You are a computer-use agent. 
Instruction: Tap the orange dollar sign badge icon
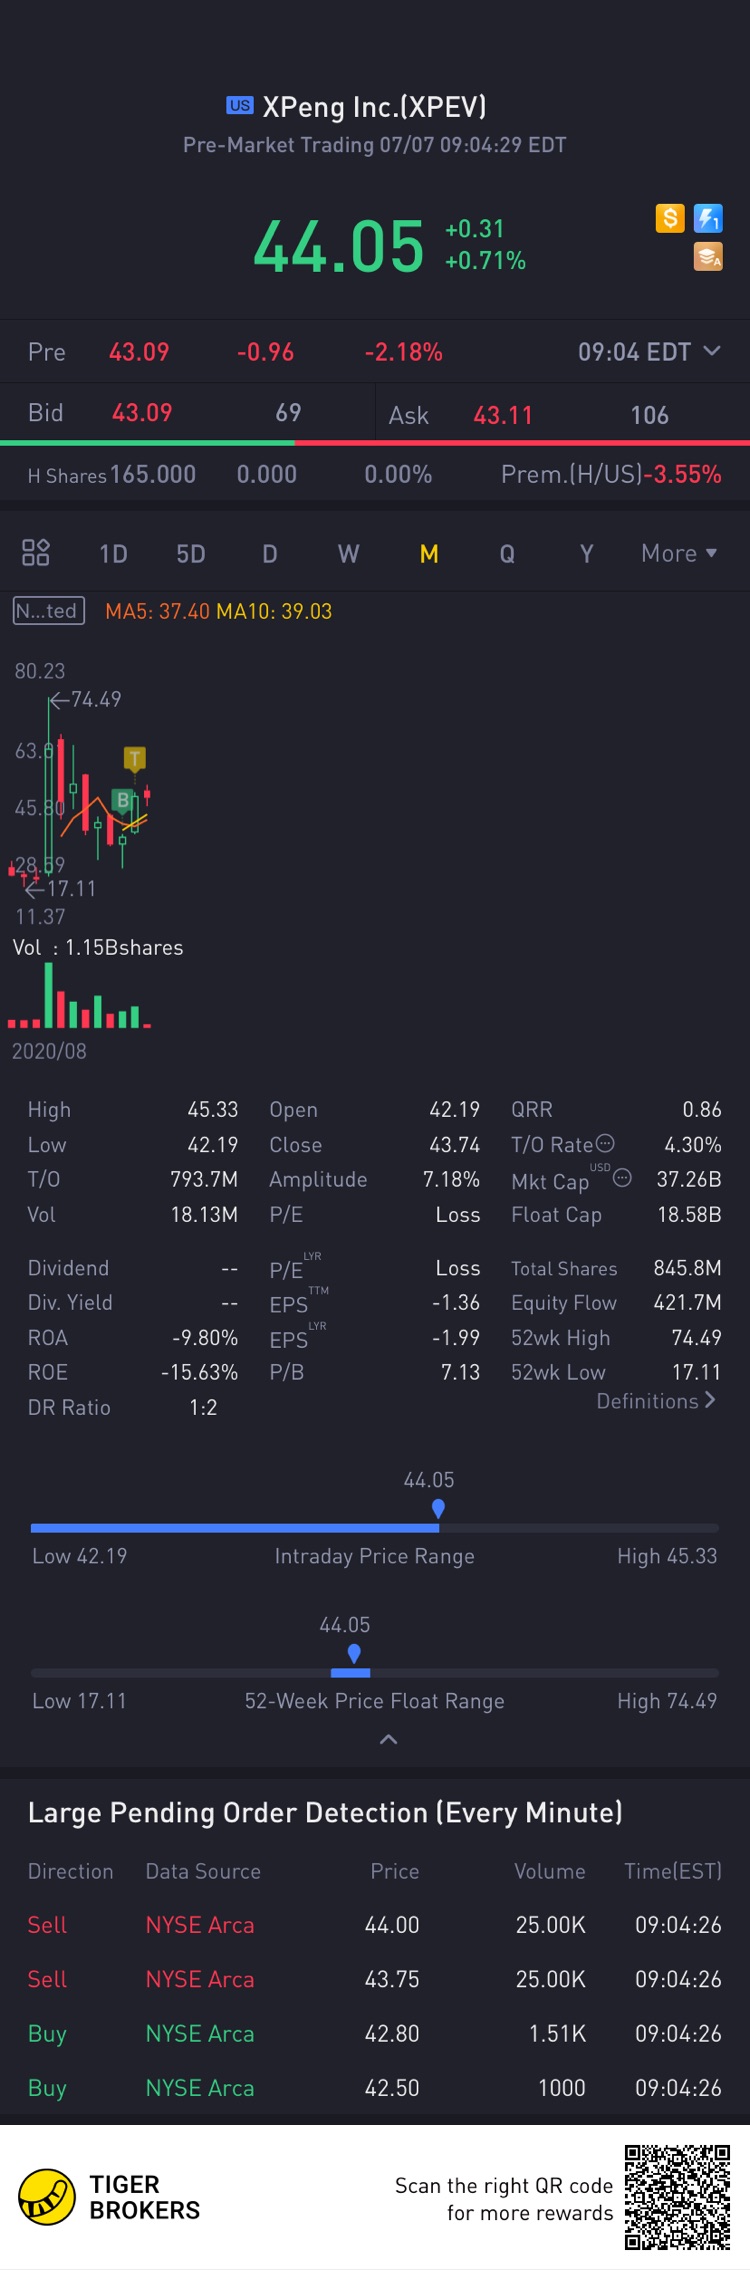[x=670, y=218]
